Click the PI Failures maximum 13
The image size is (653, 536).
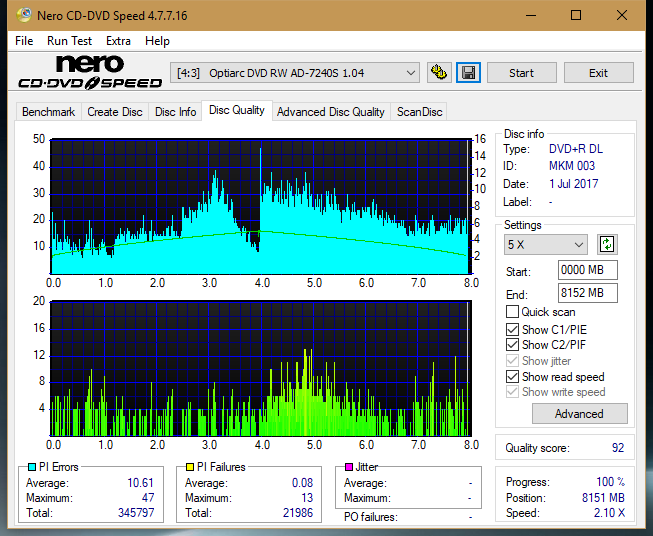click(307, 497)
